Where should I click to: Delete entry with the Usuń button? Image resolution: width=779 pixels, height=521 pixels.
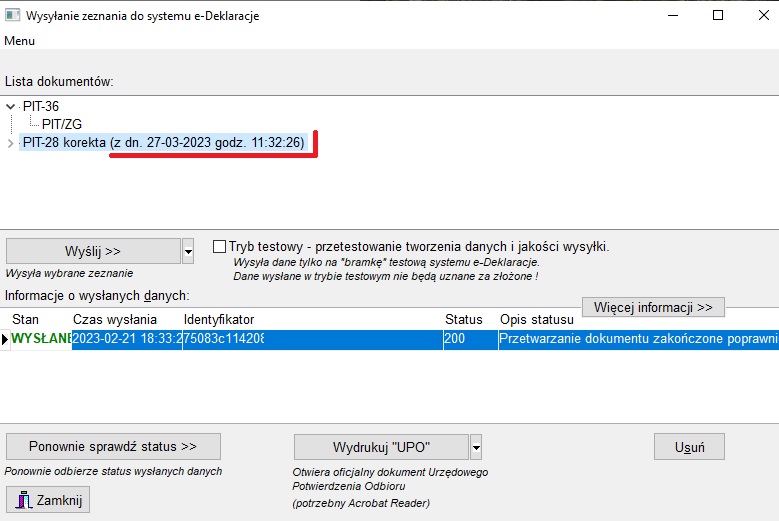point(689,447)
